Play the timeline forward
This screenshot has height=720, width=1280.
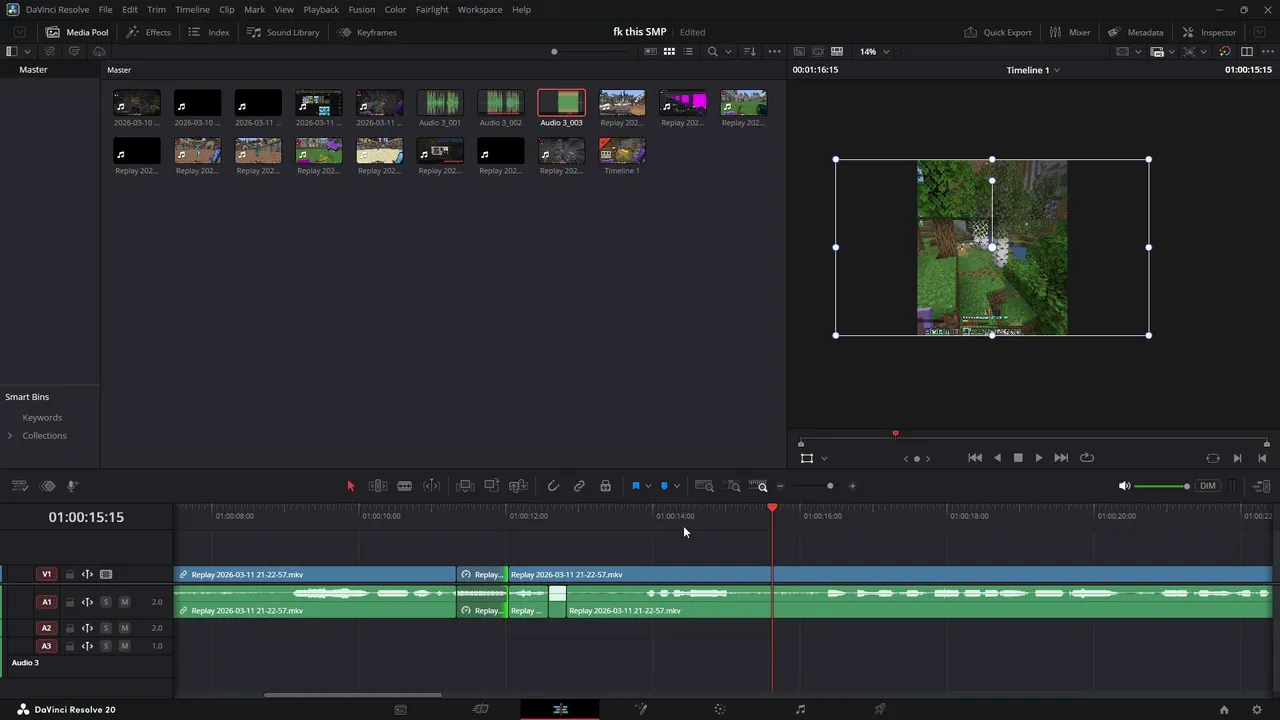(x=1039, y=458)
